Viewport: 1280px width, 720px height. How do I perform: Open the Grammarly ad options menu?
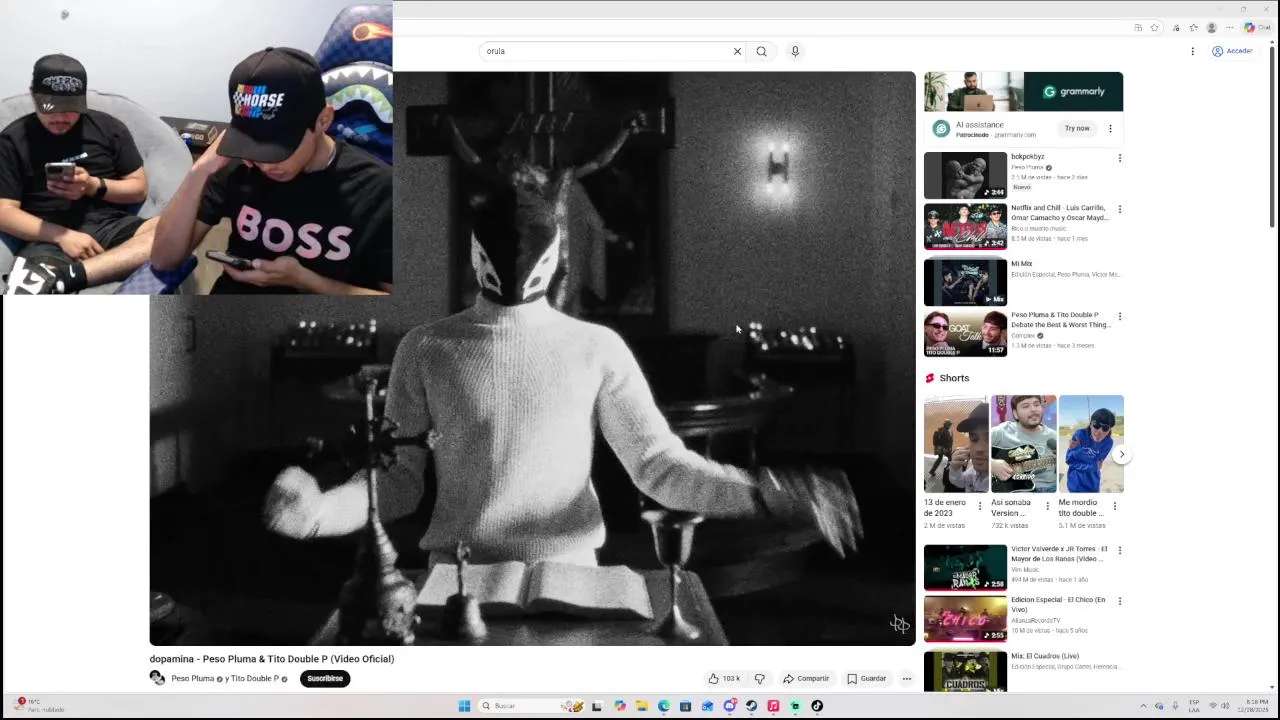tap(1110, 128)
